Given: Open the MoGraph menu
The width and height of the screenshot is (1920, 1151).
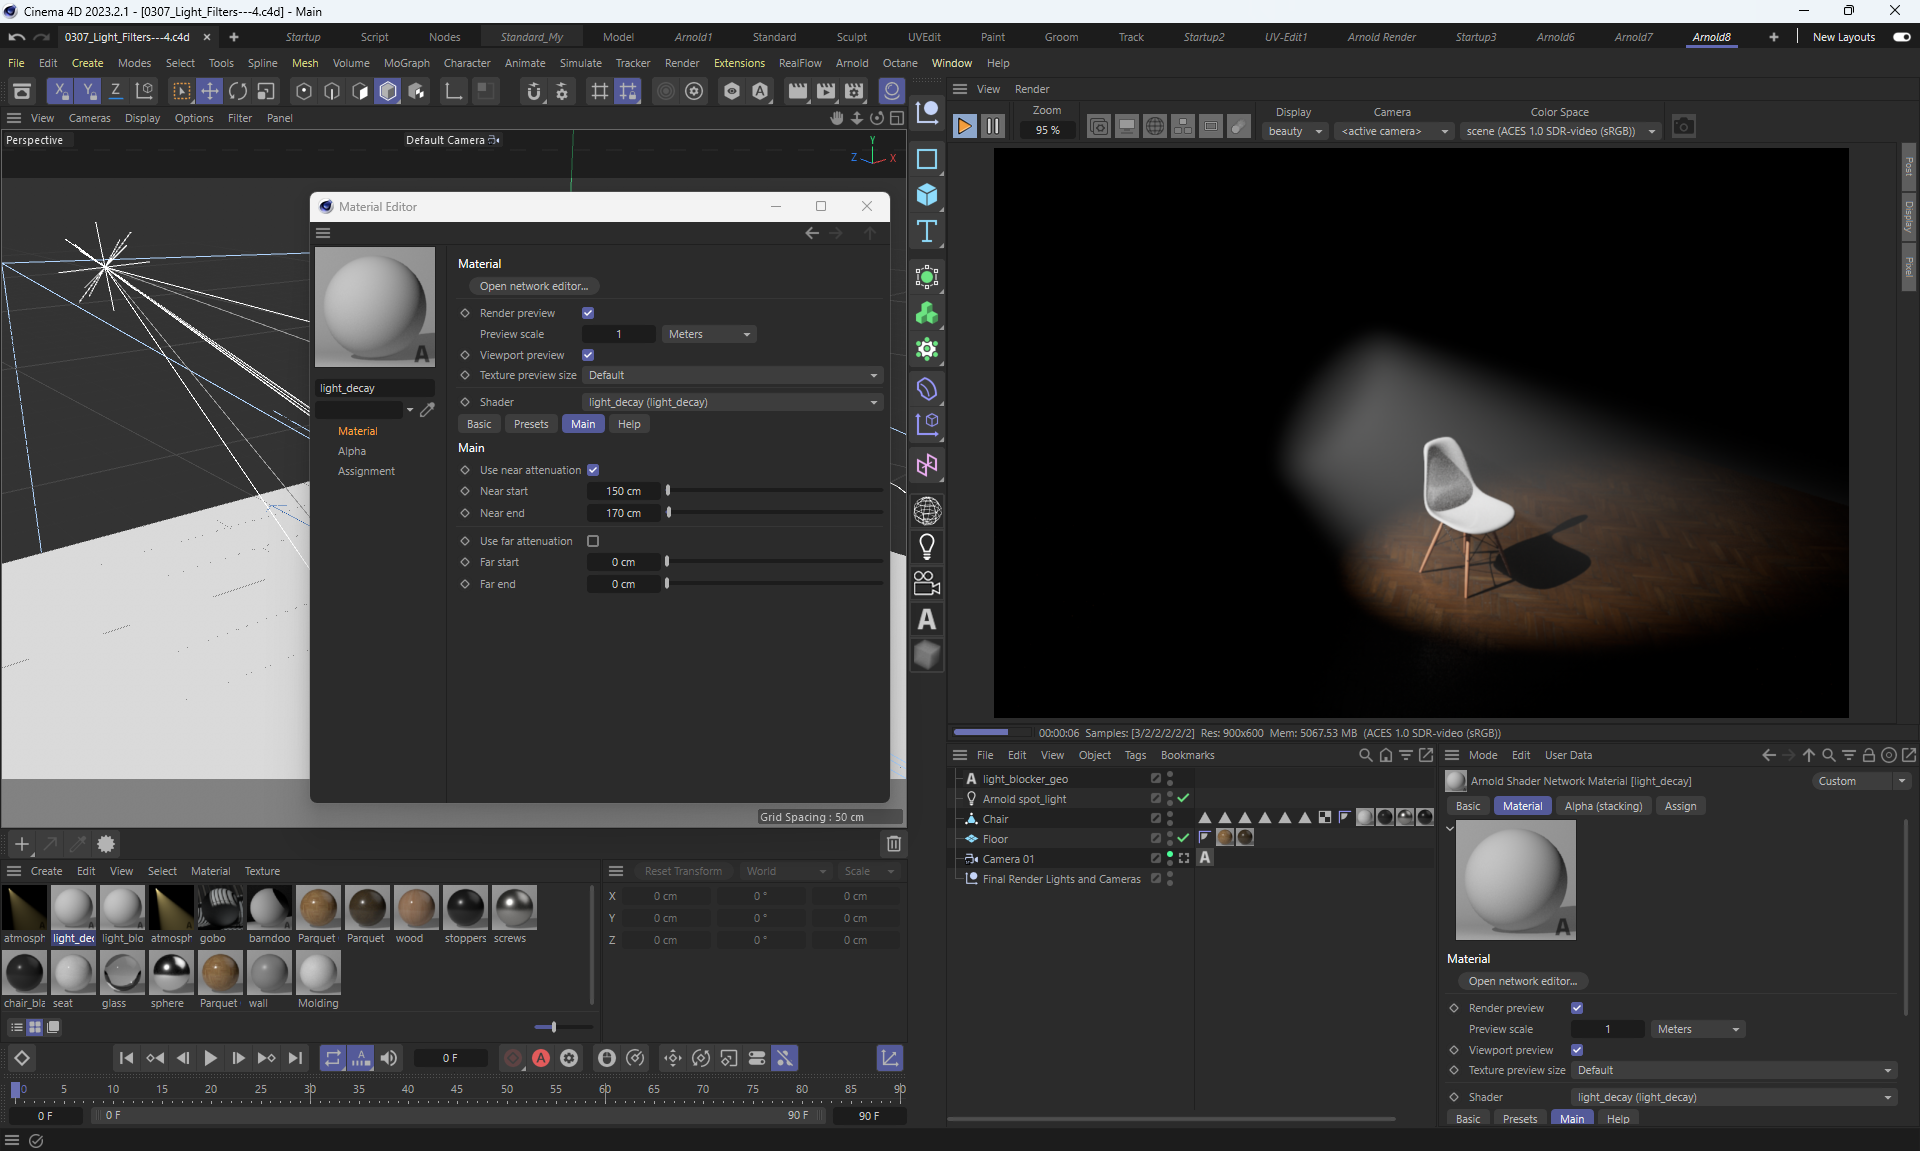Looking at the screenshot, I should coord(406,63).
